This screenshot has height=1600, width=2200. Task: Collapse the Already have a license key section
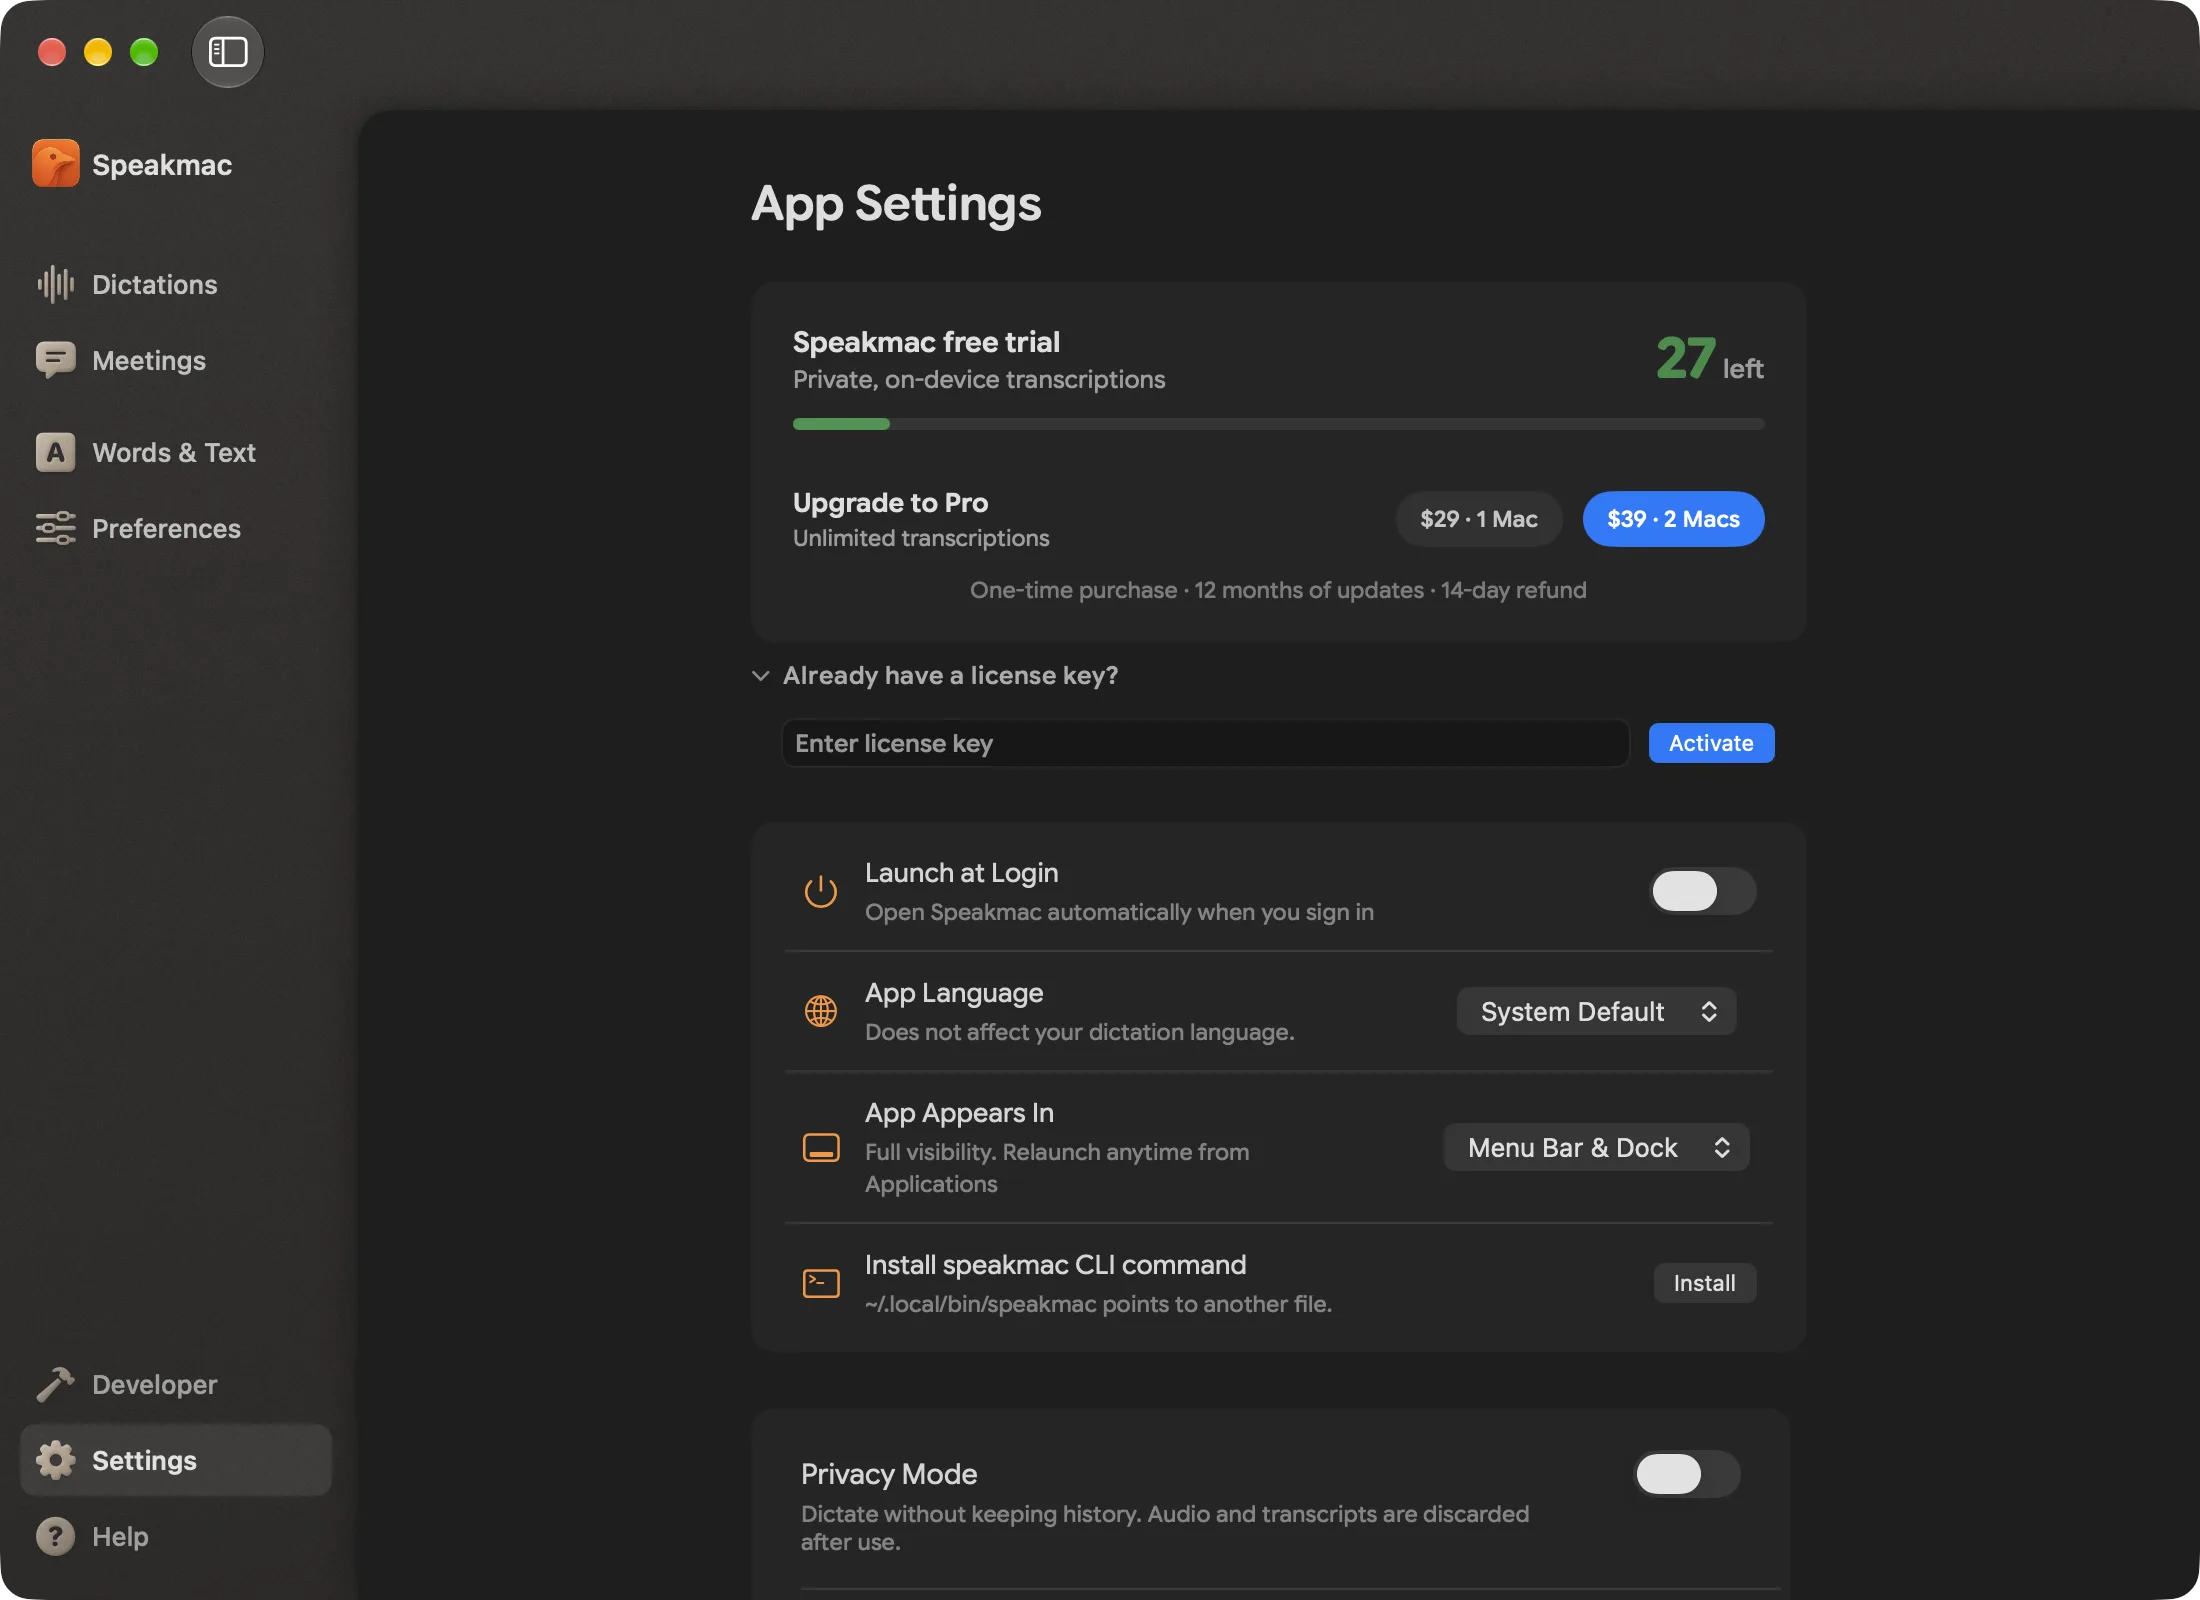click(x=761, y=676)
